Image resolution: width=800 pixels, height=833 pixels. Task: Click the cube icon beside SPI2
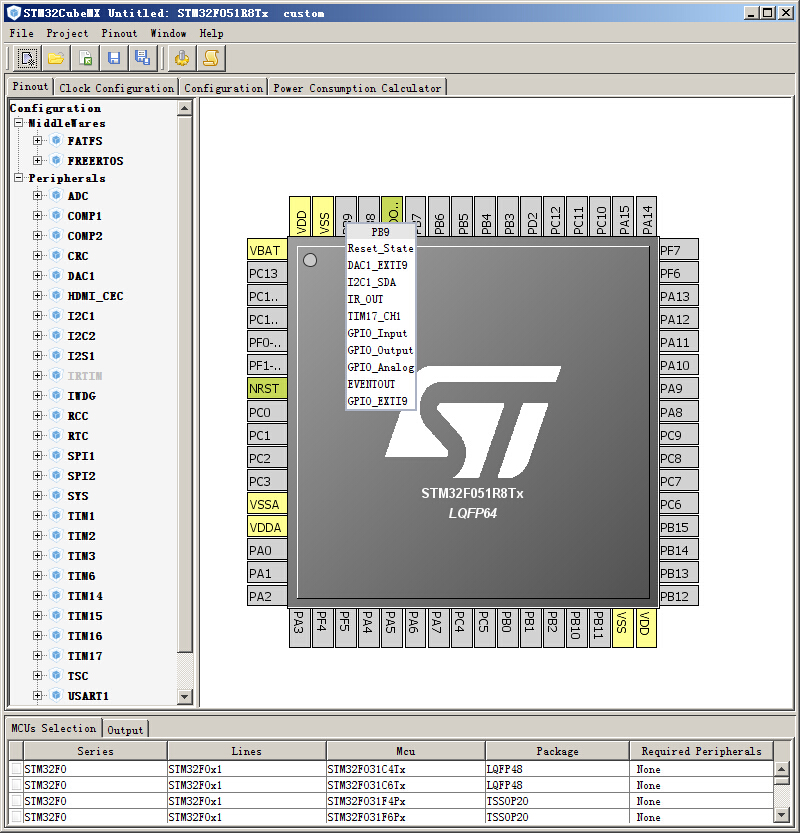[x=56, y=475]
